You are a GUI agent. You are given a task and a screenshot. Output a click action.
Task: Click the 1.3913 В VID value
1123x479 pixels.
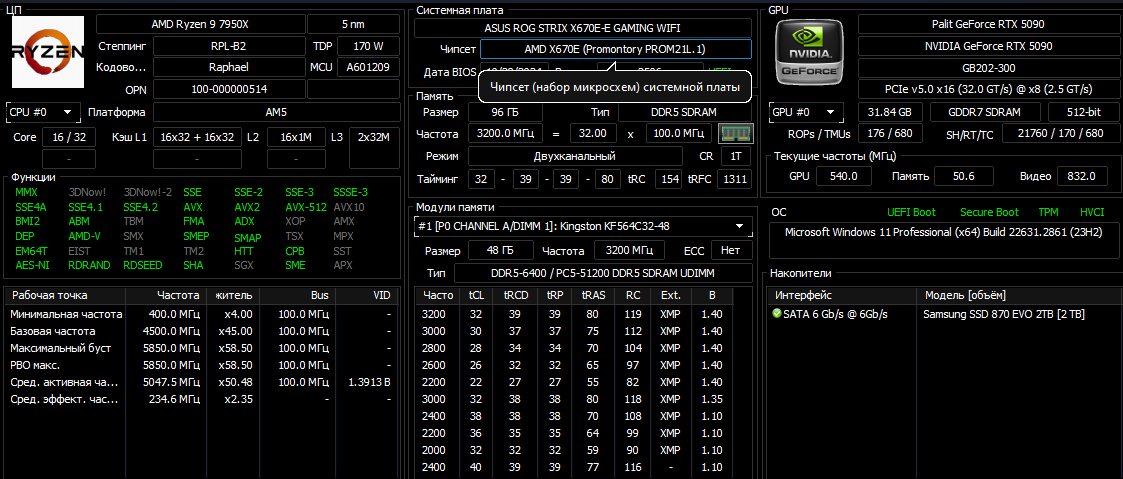[369, 382]
